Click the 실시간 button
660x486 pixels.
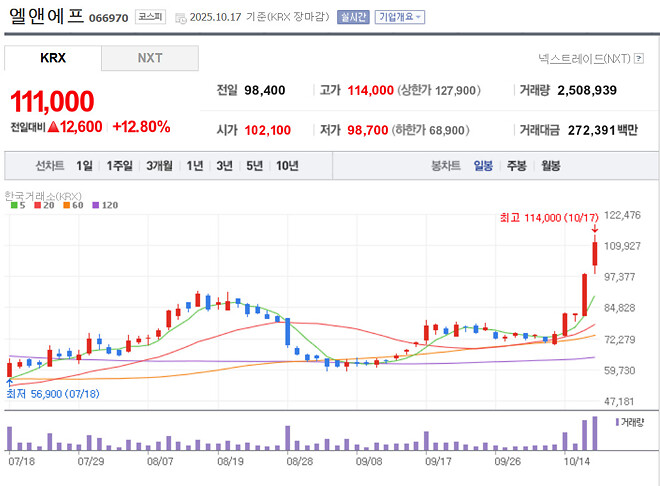(353, 17)
